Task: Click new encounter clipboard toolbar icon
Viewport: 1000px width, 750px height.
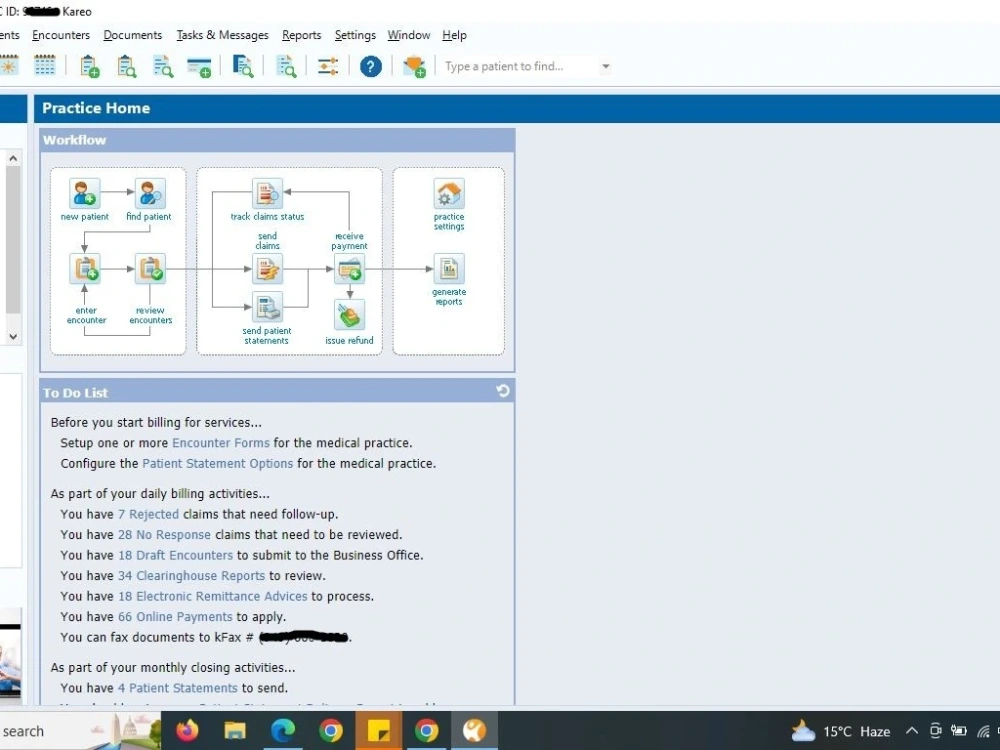Action: [90, 66]
